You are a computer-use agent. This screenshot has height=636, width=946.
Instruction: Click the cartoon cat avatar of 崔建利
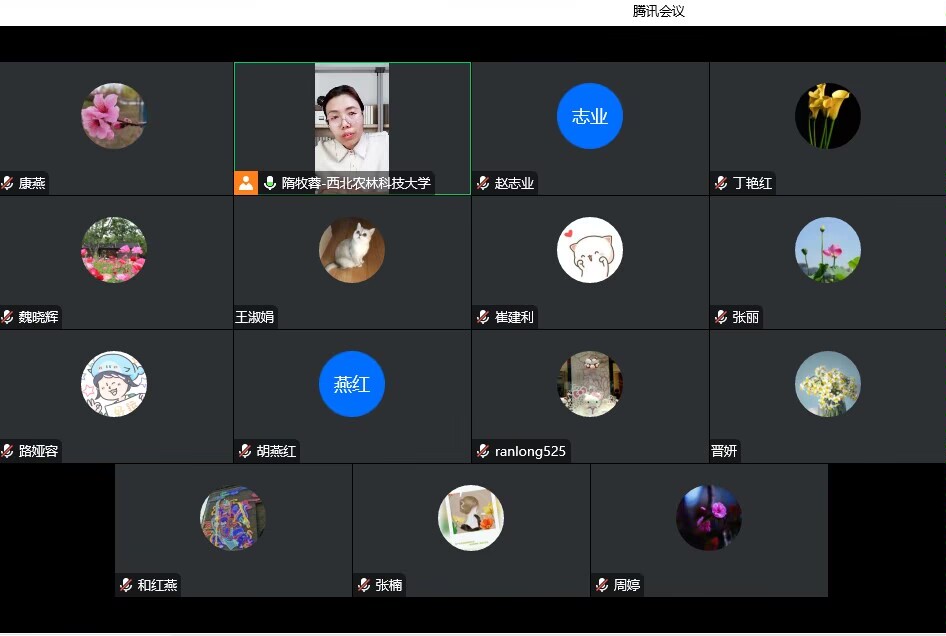click(x=590, y=250)
